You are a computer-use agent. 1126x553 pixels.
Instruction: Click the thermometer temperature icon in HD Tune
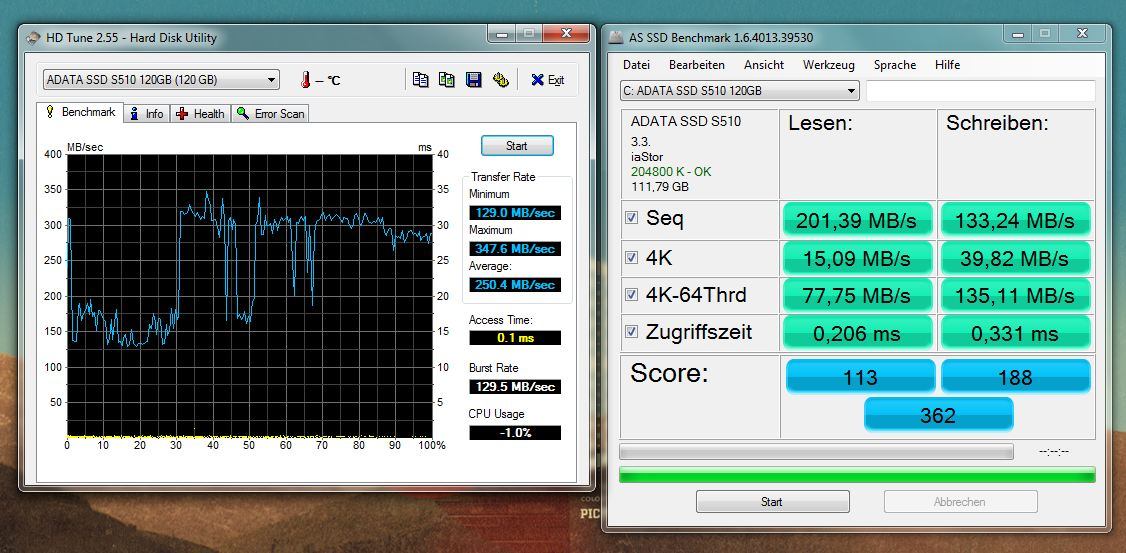click(305, 80)
